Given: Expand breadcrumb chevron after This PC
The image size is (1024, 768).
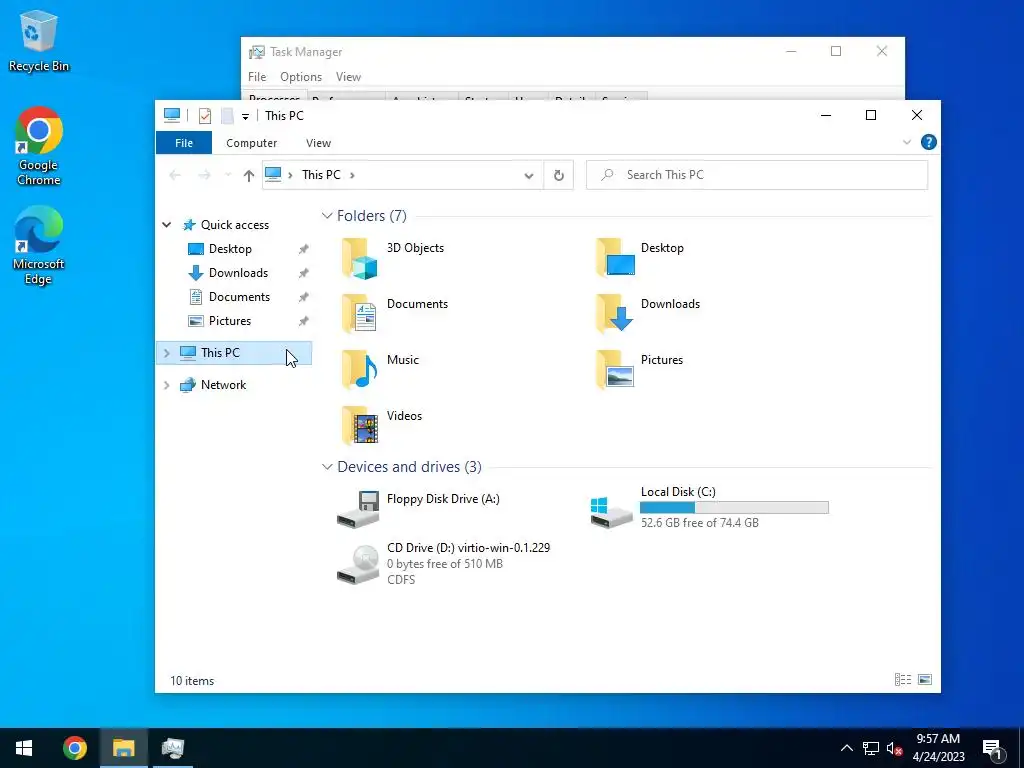Looking at the screenshot, I should coord(352,175).
